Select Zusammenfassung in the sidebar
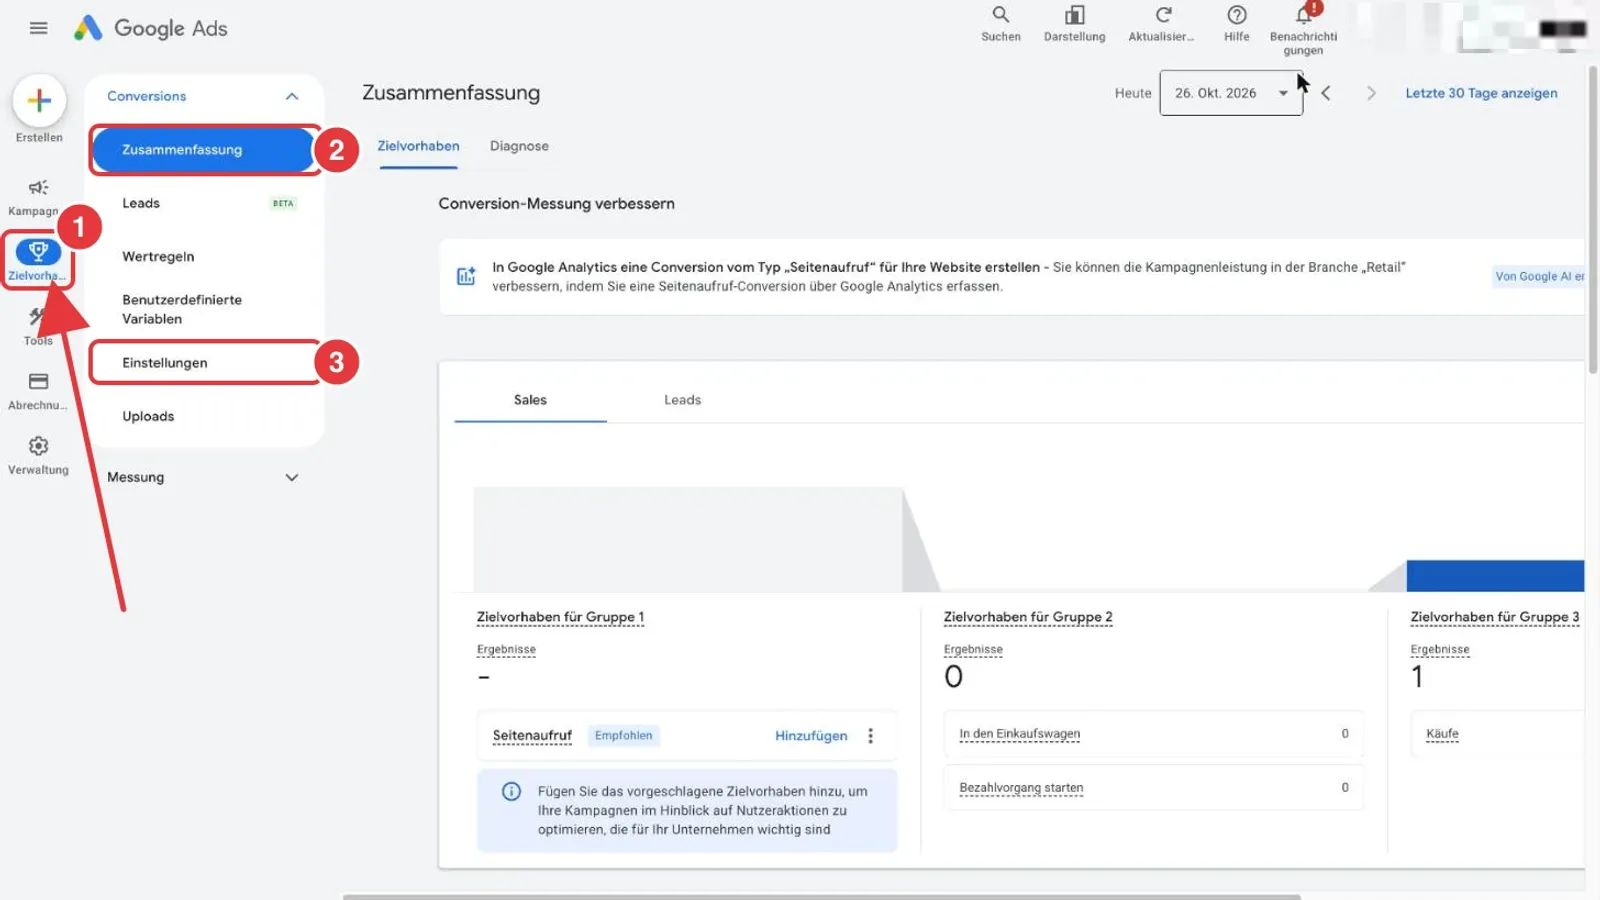 204,150
